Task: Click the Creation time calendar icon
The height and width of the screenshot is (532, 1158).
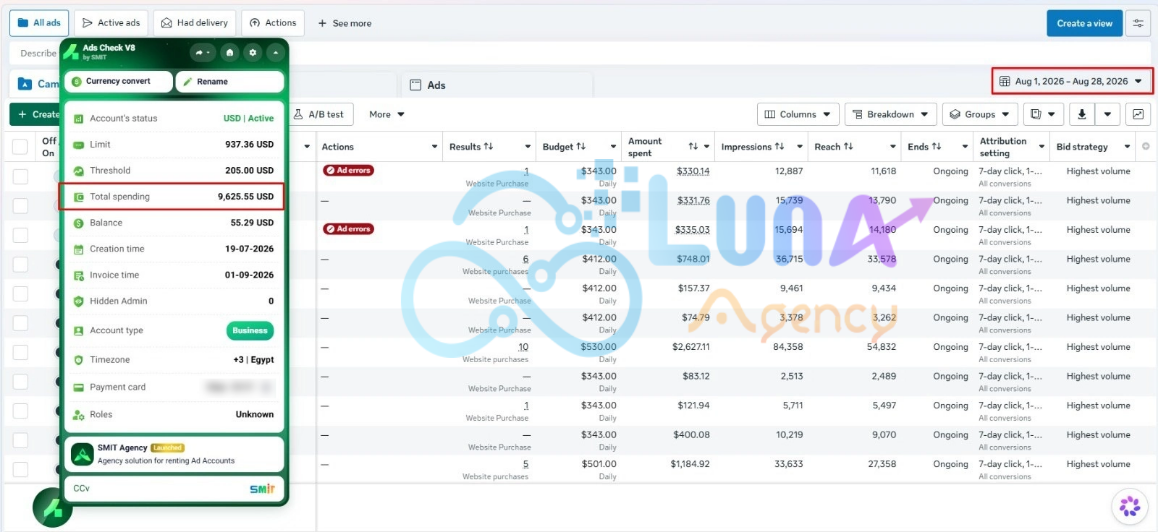Action: click(78, 249)
